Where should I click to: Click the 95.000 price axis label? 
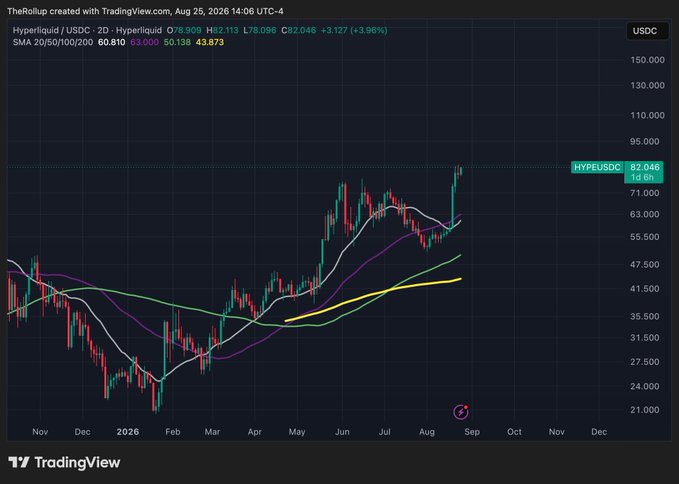(x=645, y=142)
